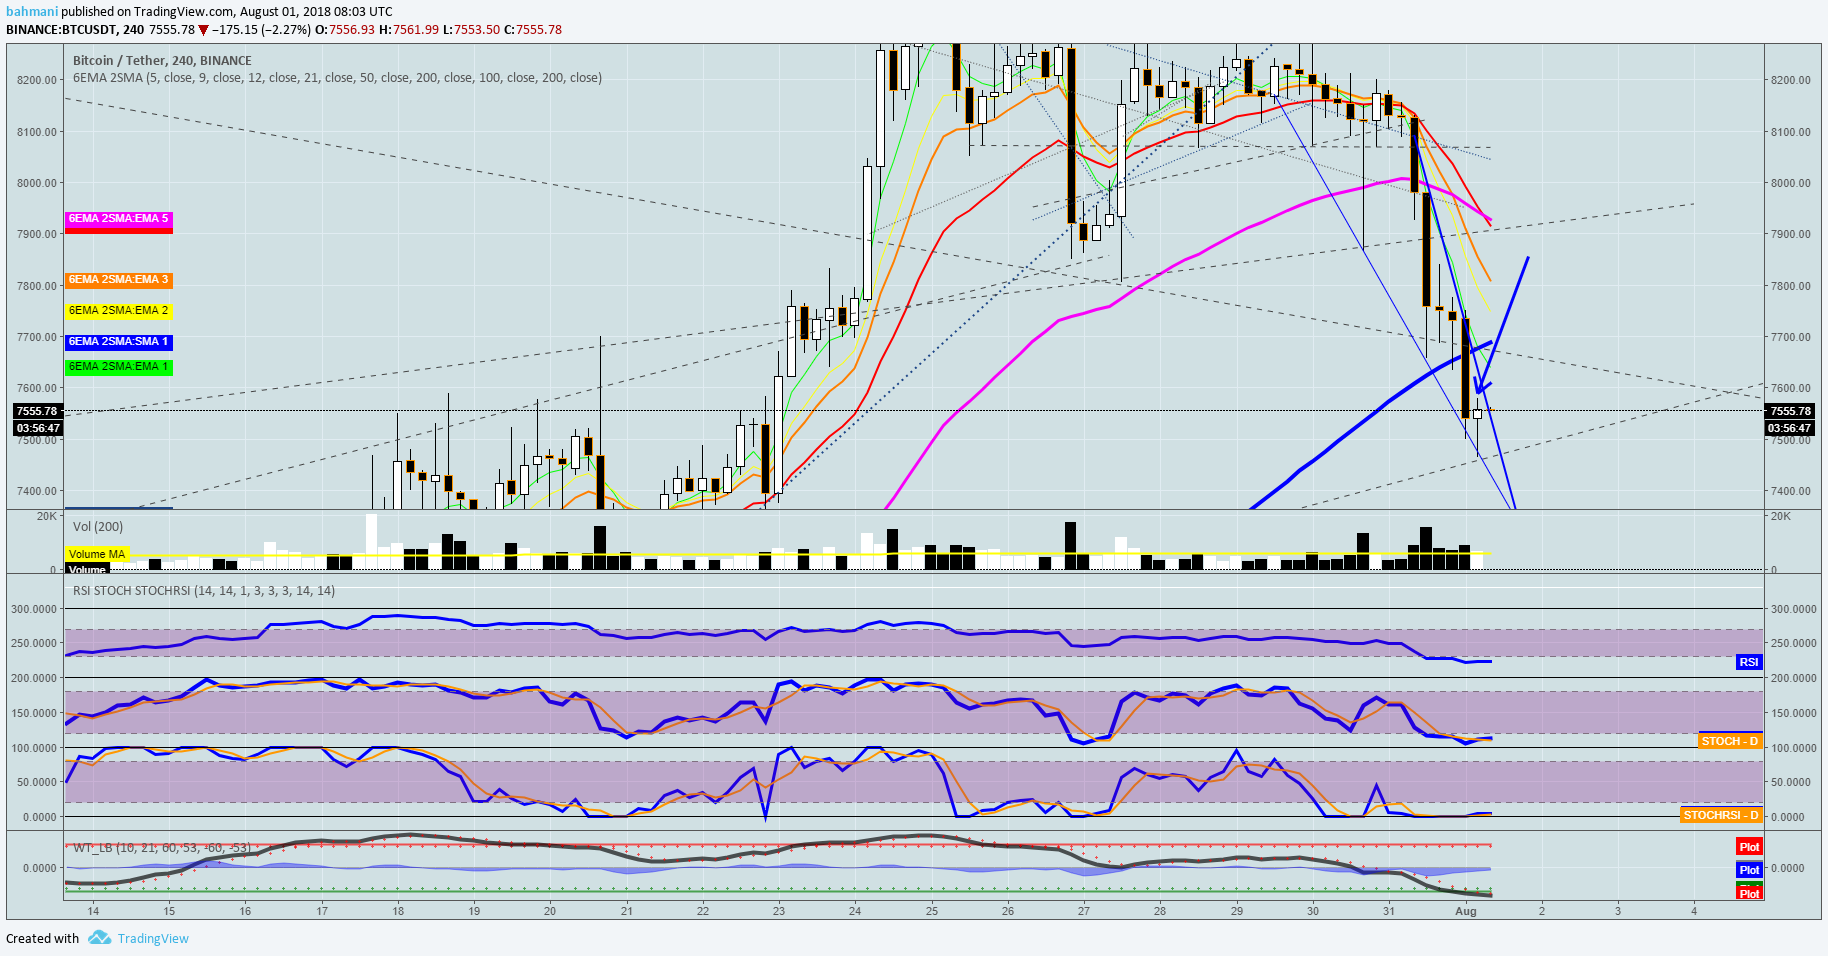Select the 6EMA 2SMA:EMA 2 yellow label
The width and height of the screenshot is (1828, 956).
[119, 311]
